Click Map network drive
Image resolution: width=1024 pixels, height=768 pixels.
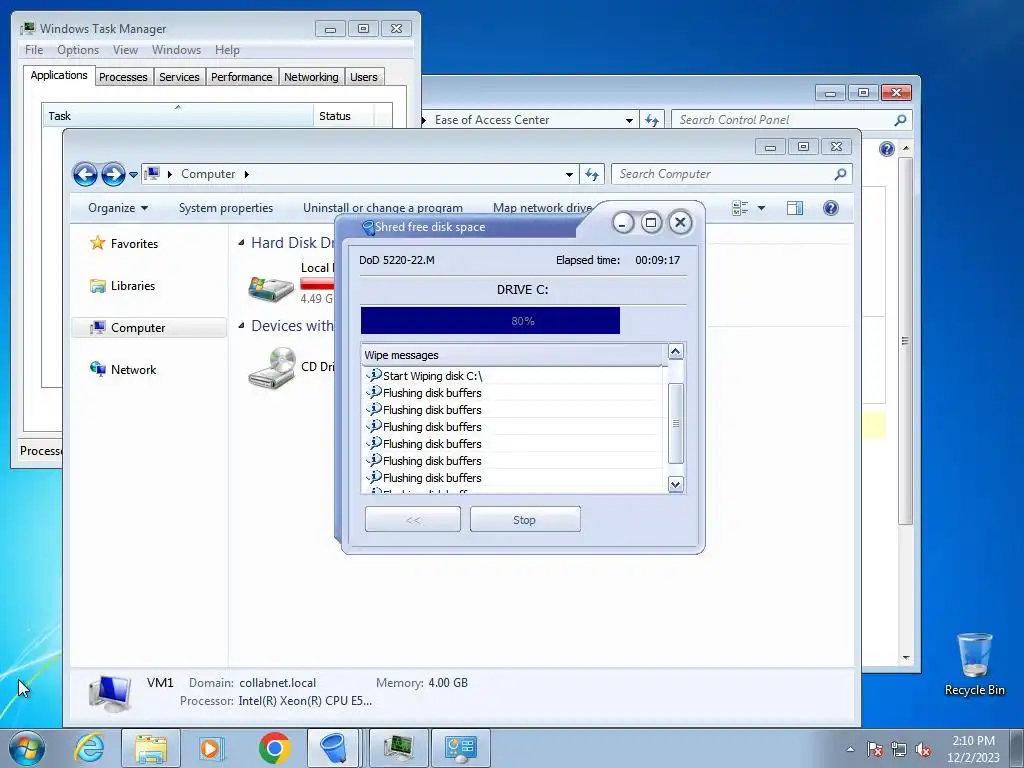(x=542, y=208)
